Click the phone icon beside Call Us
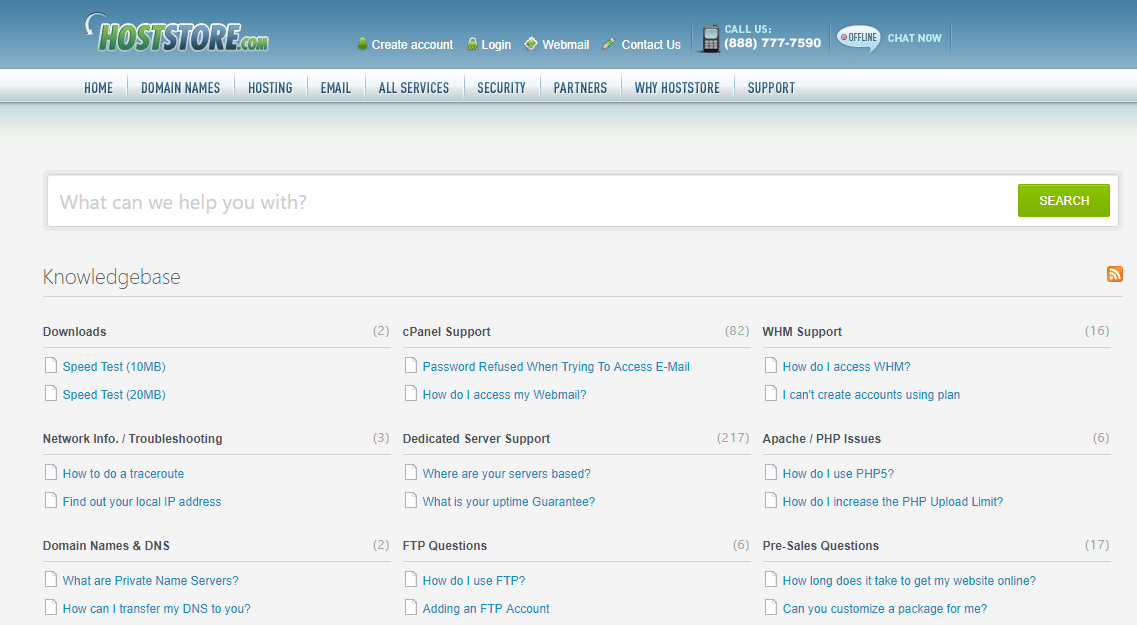Viewport: 1137px width, 625px height. pos(711,38)
